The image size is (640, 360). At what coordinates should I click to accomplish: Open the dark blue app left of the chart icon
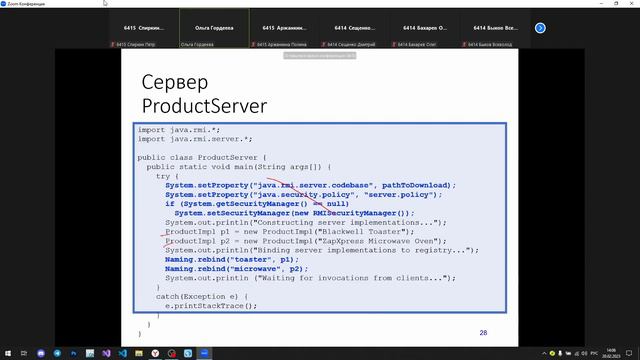click(73, 353)
